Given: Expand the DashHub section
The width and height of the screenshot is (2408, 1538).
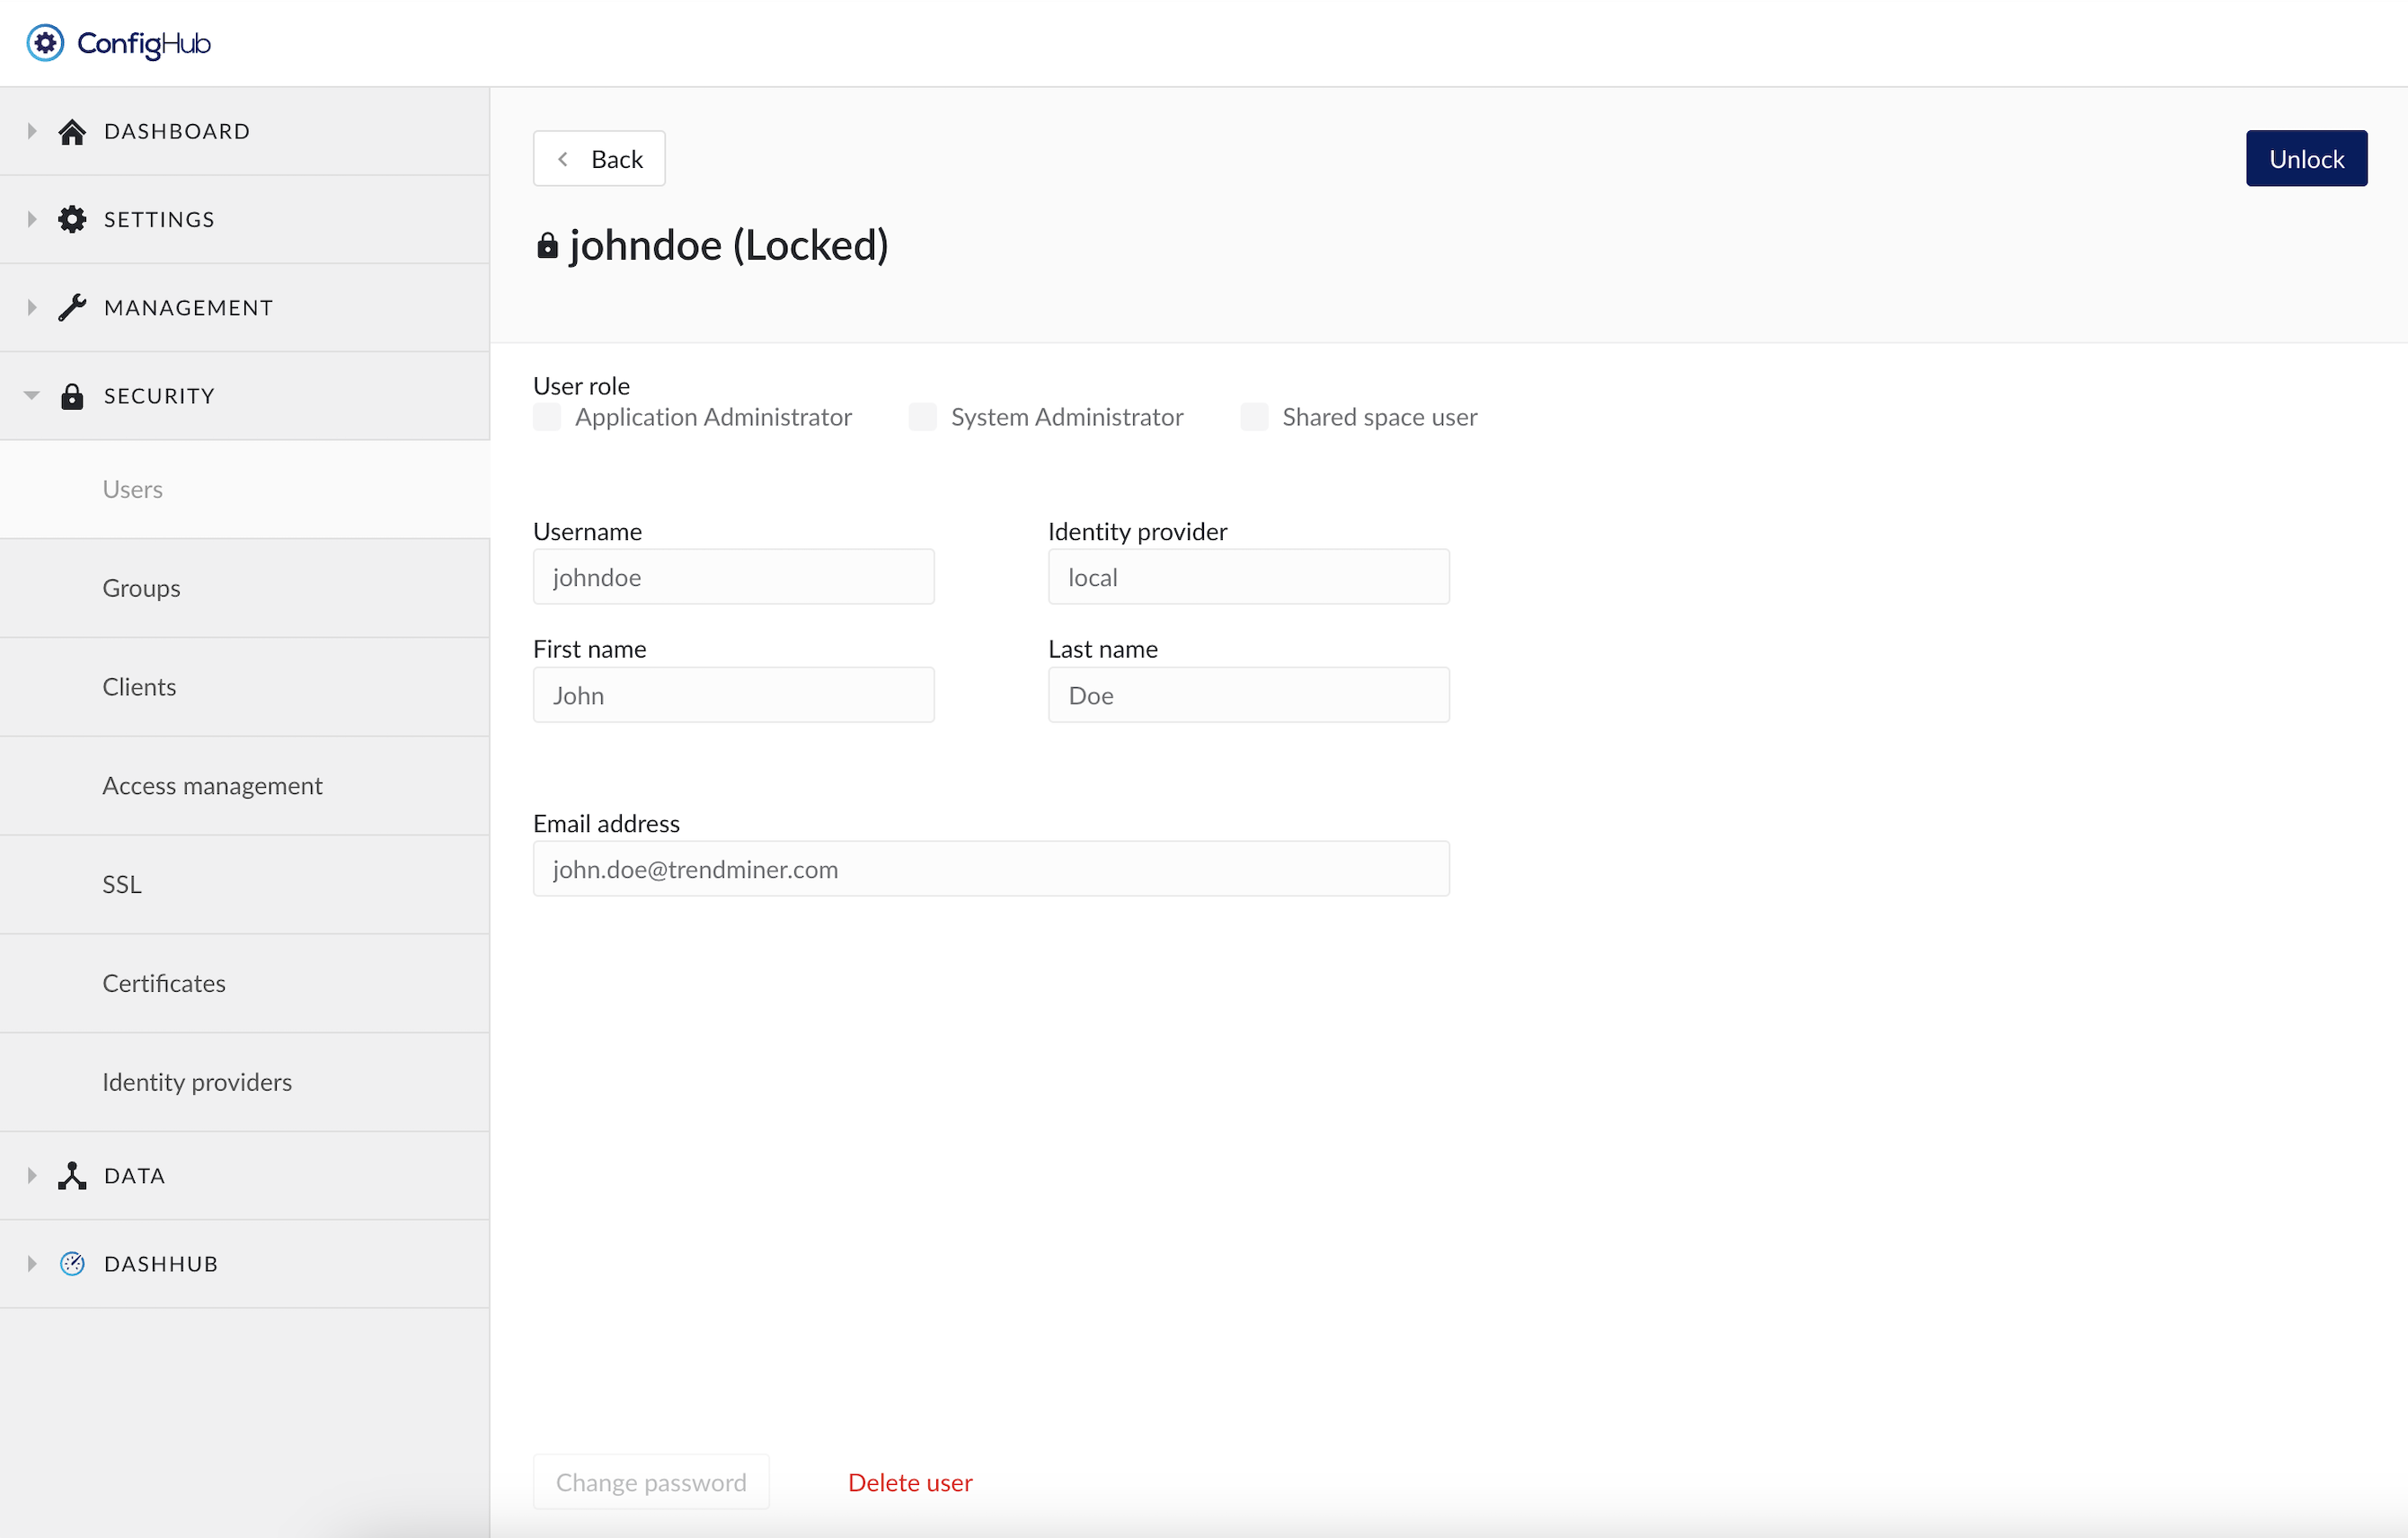Looking at the screenshot, I should coord(31,1263).
